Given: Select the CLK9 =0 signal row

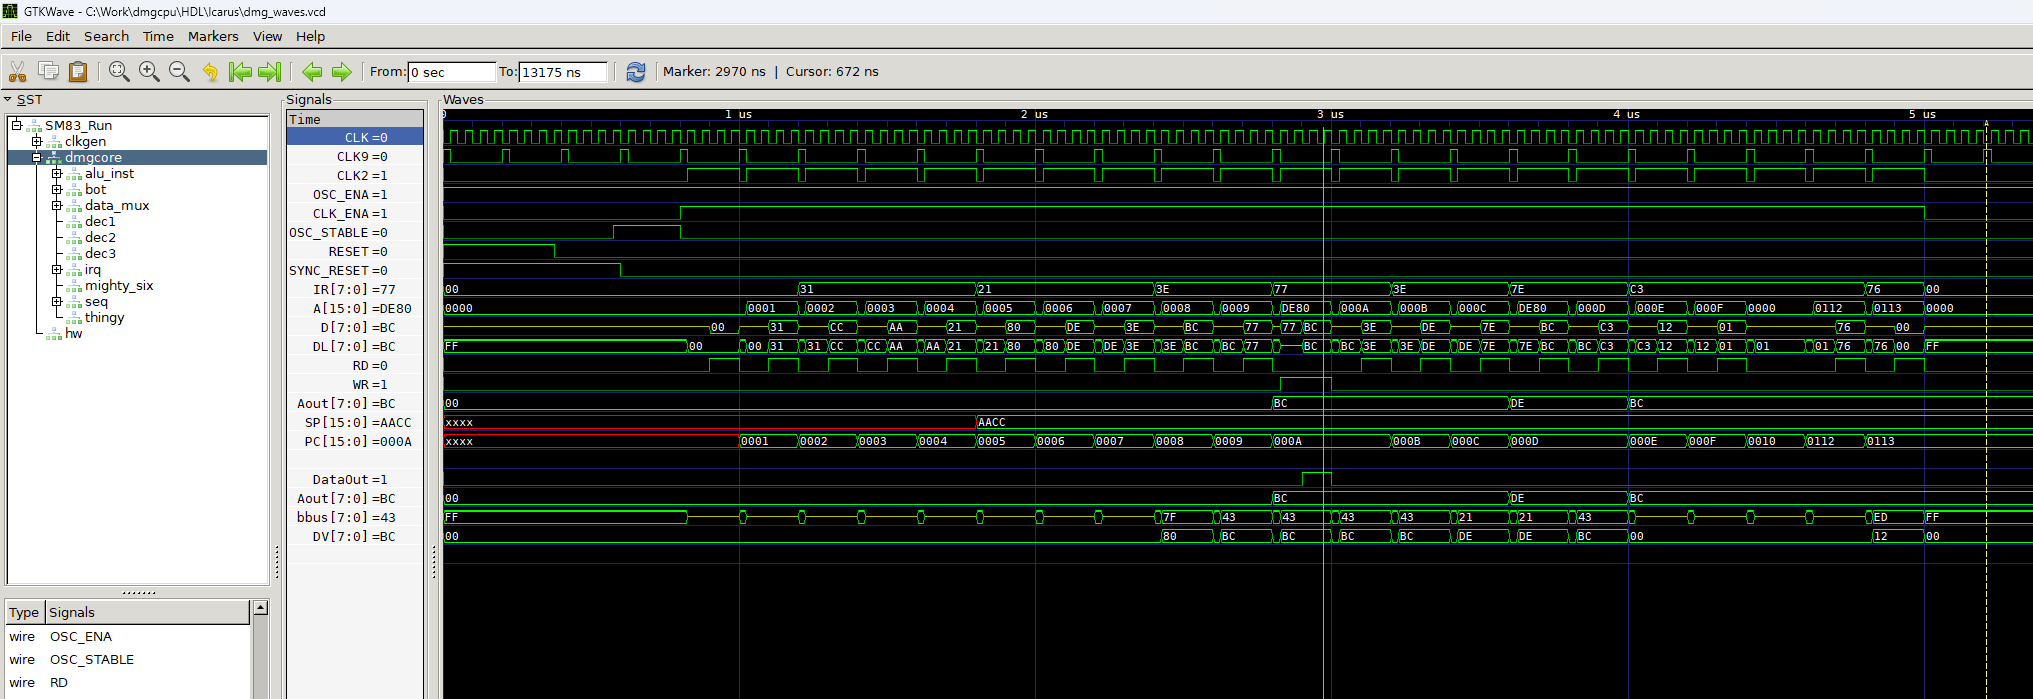Looking at the screenshot, I should click(x=355, y=156).
